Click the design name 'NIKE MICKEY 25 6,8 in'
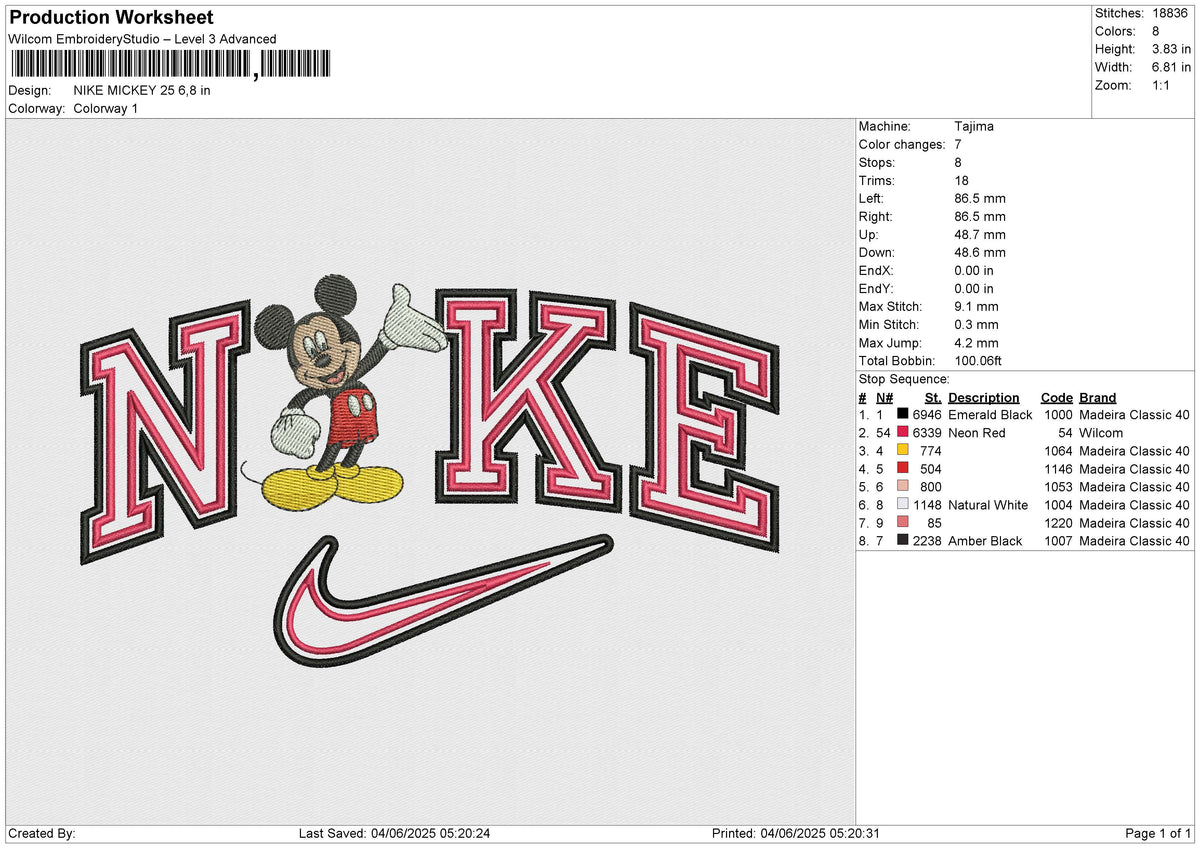Screen dimensions: 1200x848 pos(142,90)
